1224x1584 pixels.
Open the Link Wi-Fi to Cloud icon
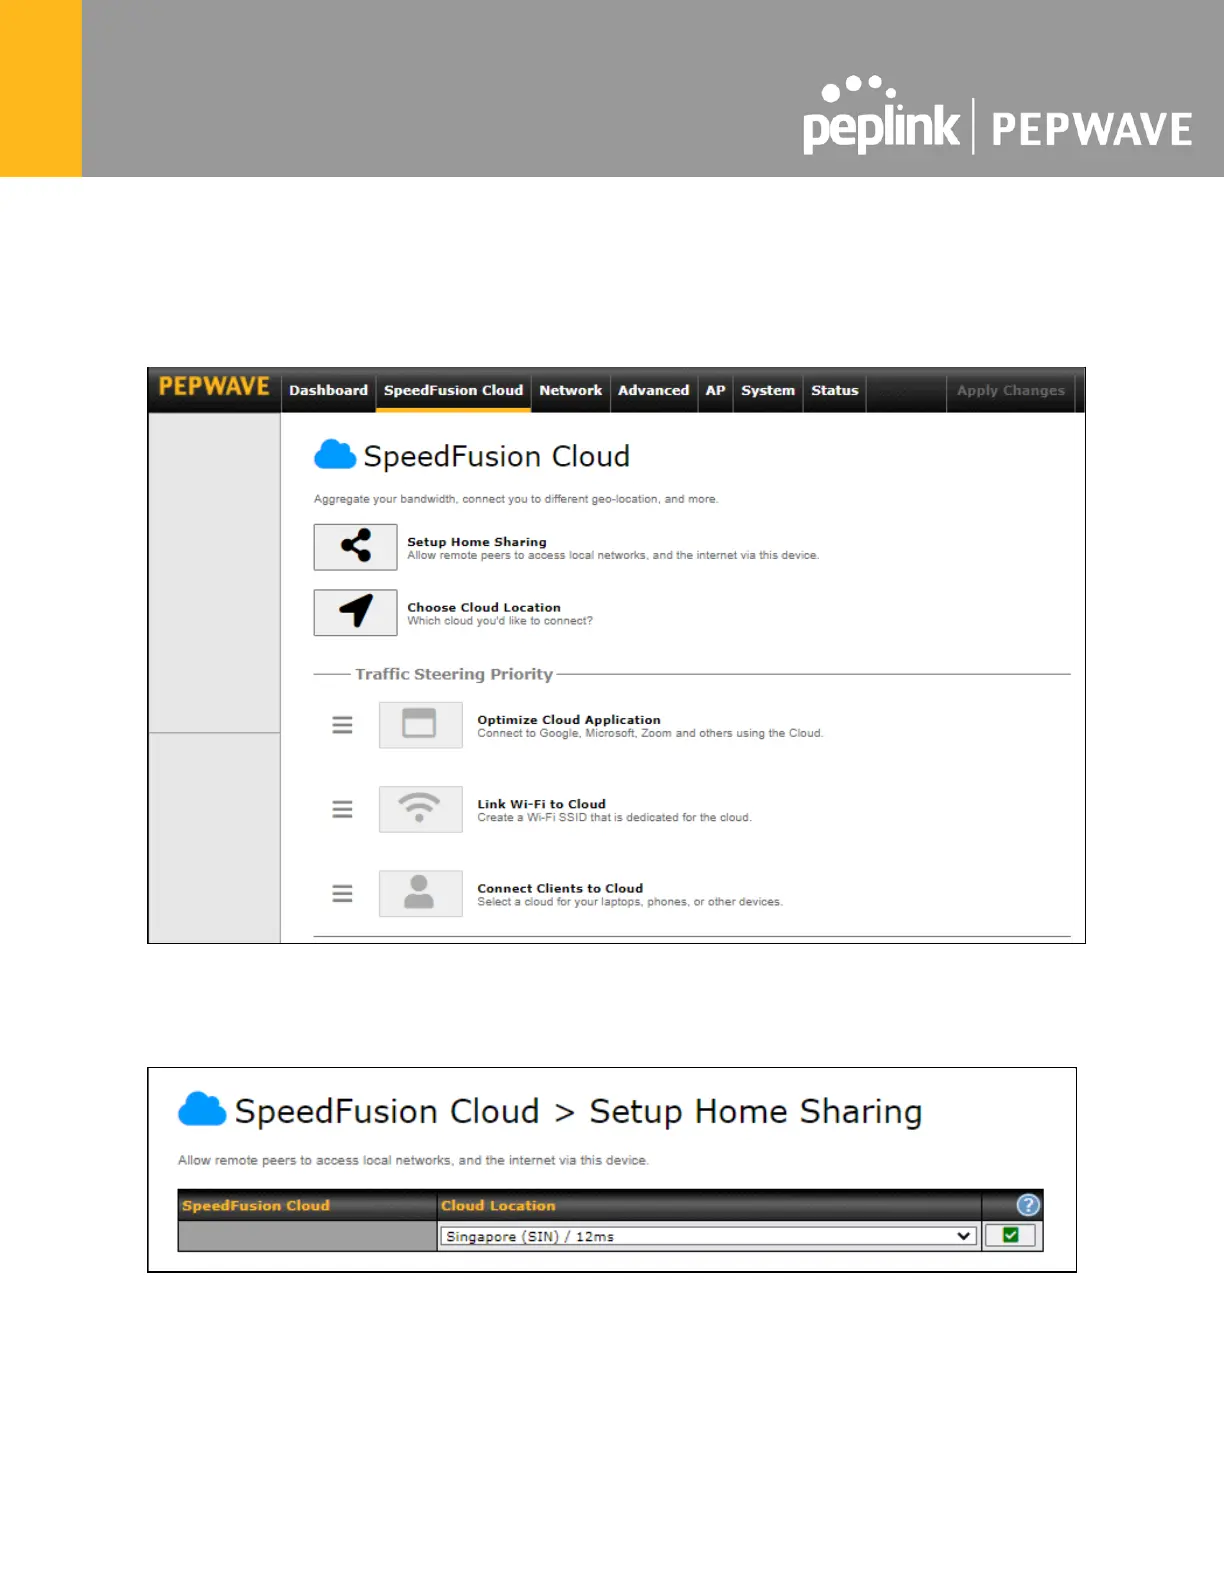420,808
